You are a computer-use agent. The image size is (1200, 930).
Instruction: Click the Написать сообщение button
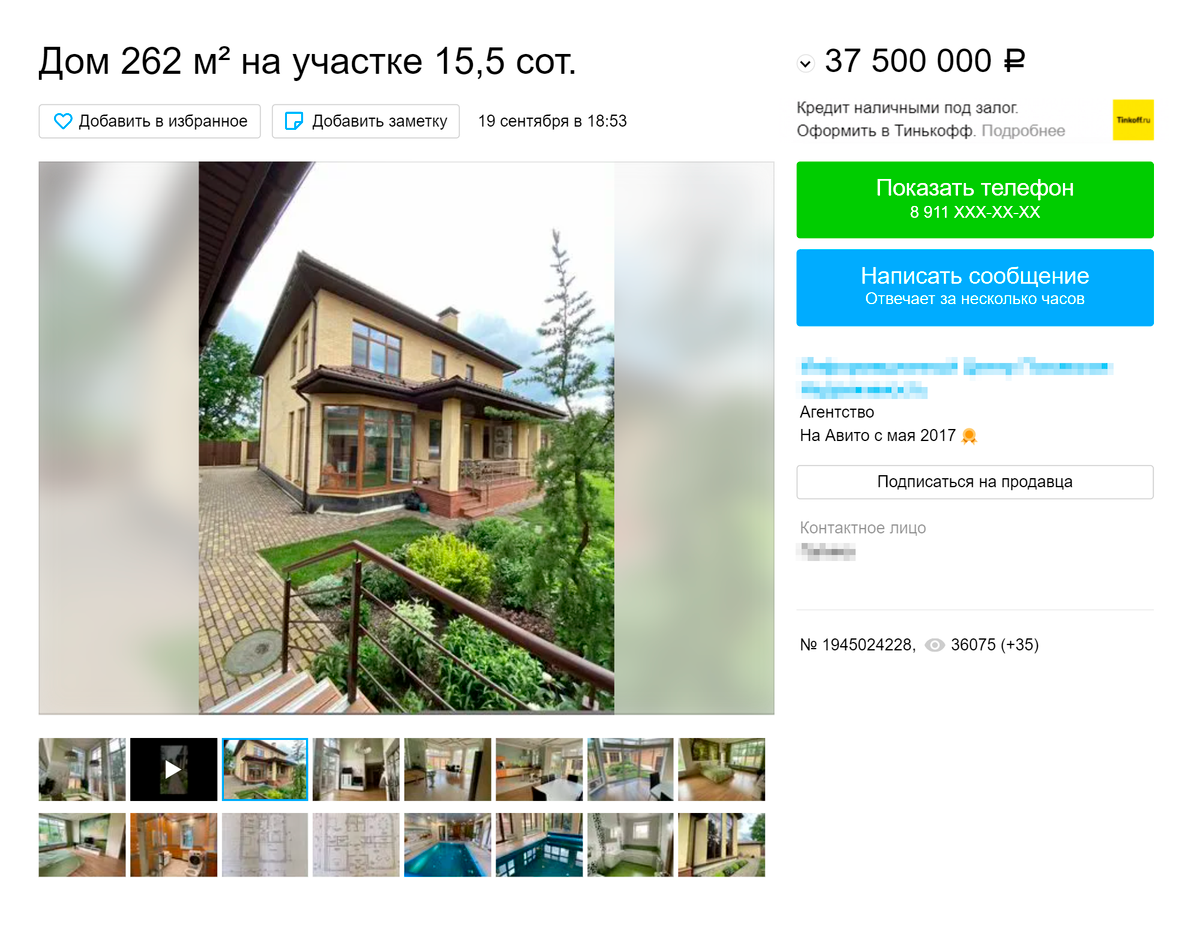click(975, 288)
